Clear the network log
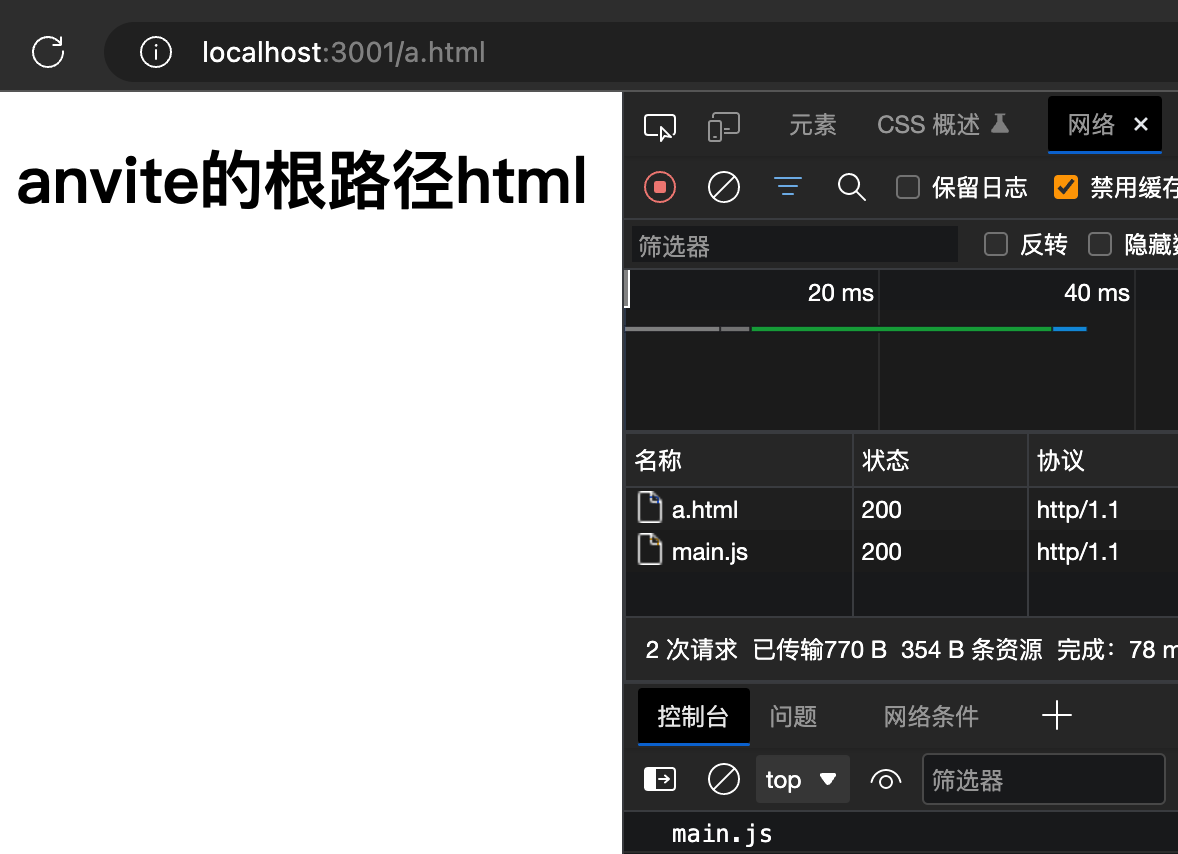This screenshot has height=854, width=1178. [723, 187]
